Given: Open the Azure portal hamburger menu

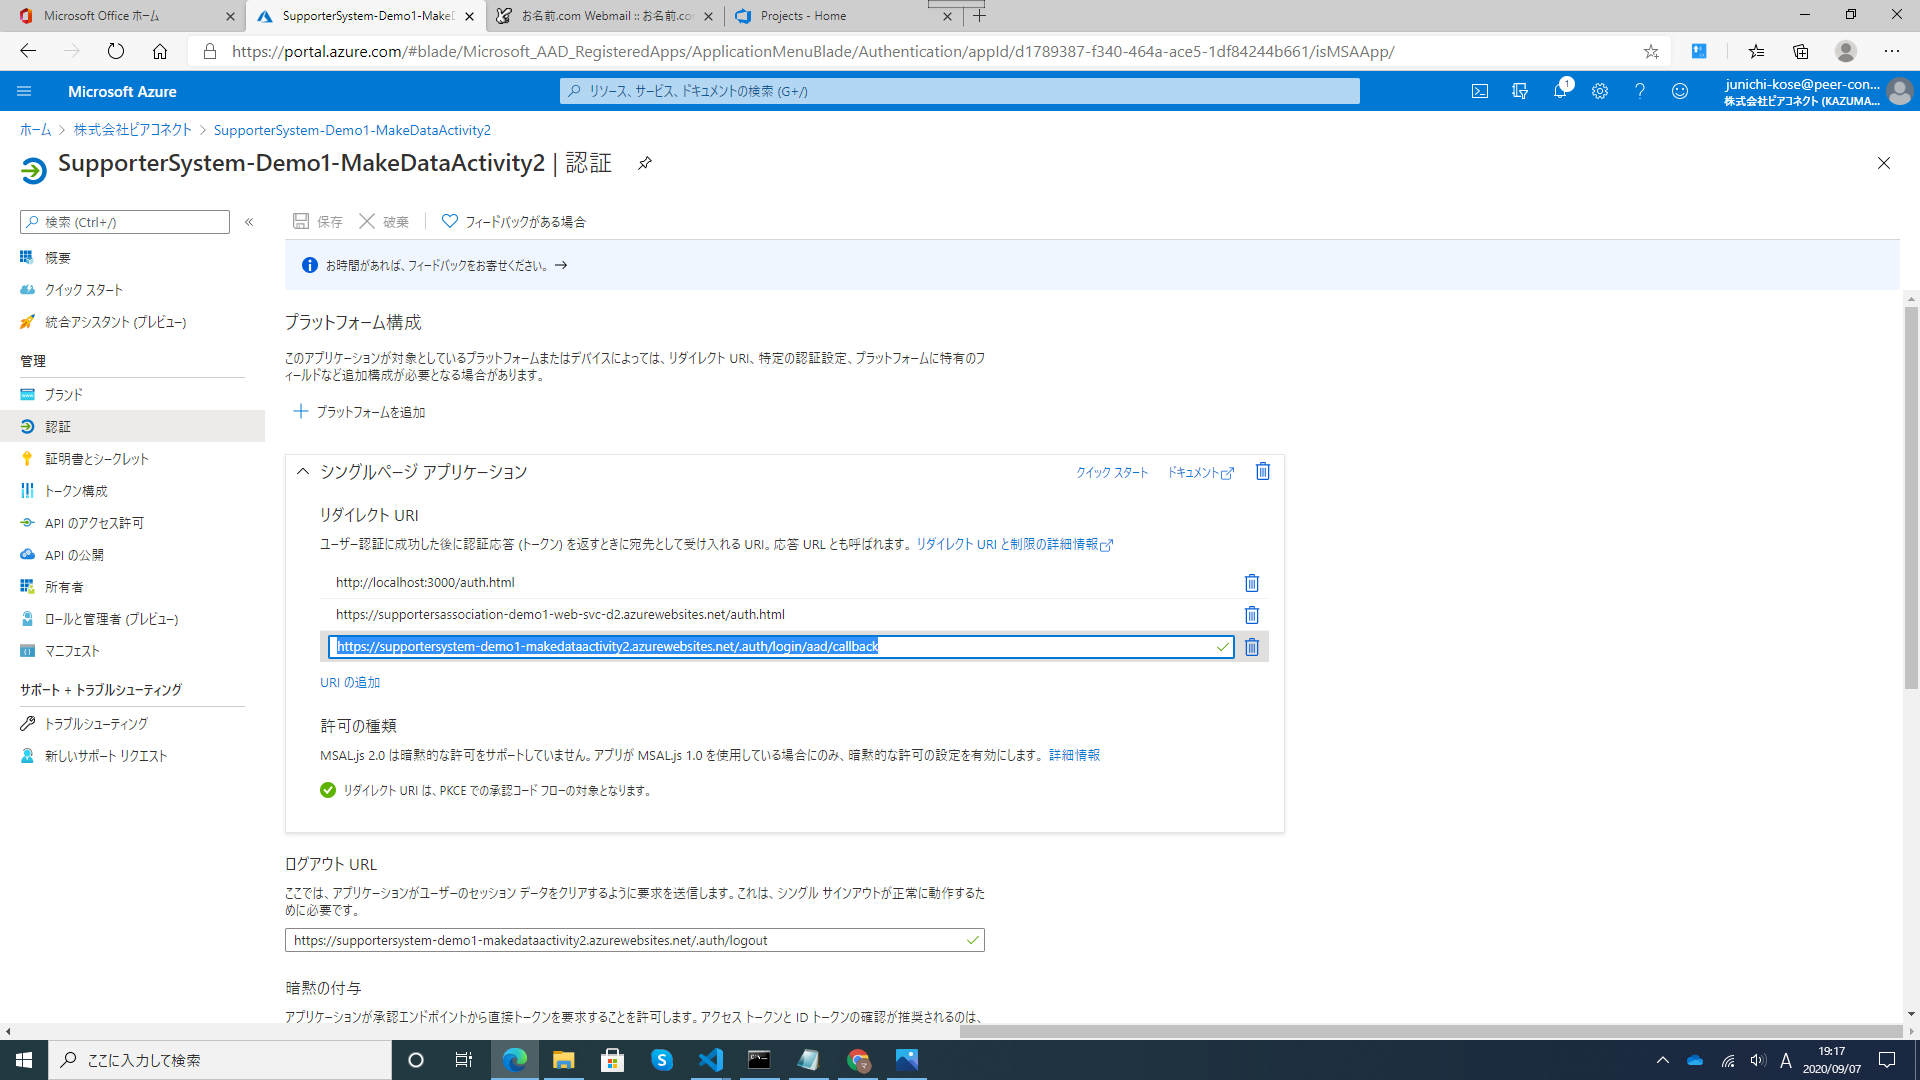Looking at the screenshot, I should pos(24,91).
